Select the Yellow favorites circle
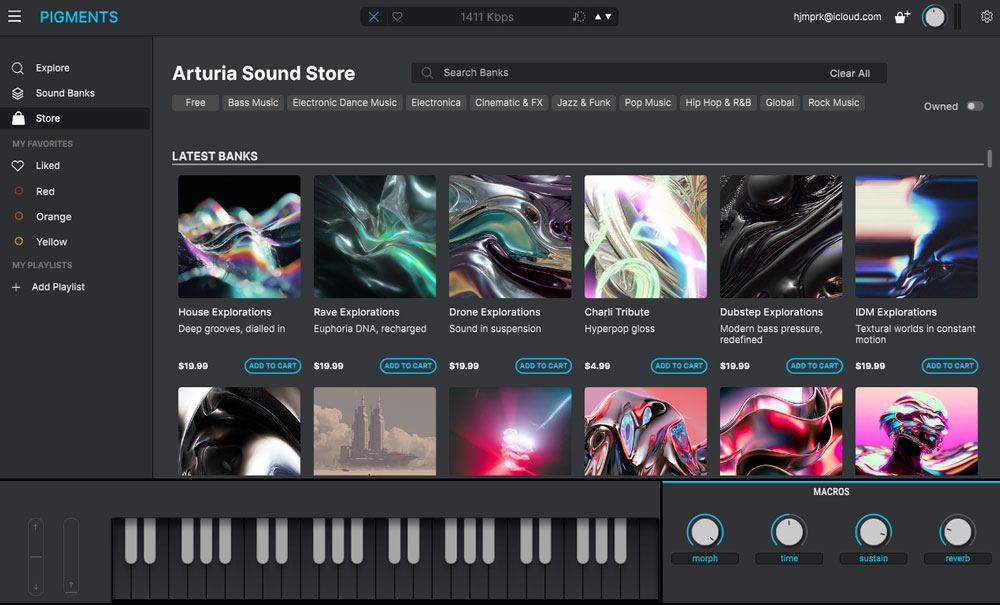Image resolution: width=1000 pixels, height=605 pixels. pos(19,242)
